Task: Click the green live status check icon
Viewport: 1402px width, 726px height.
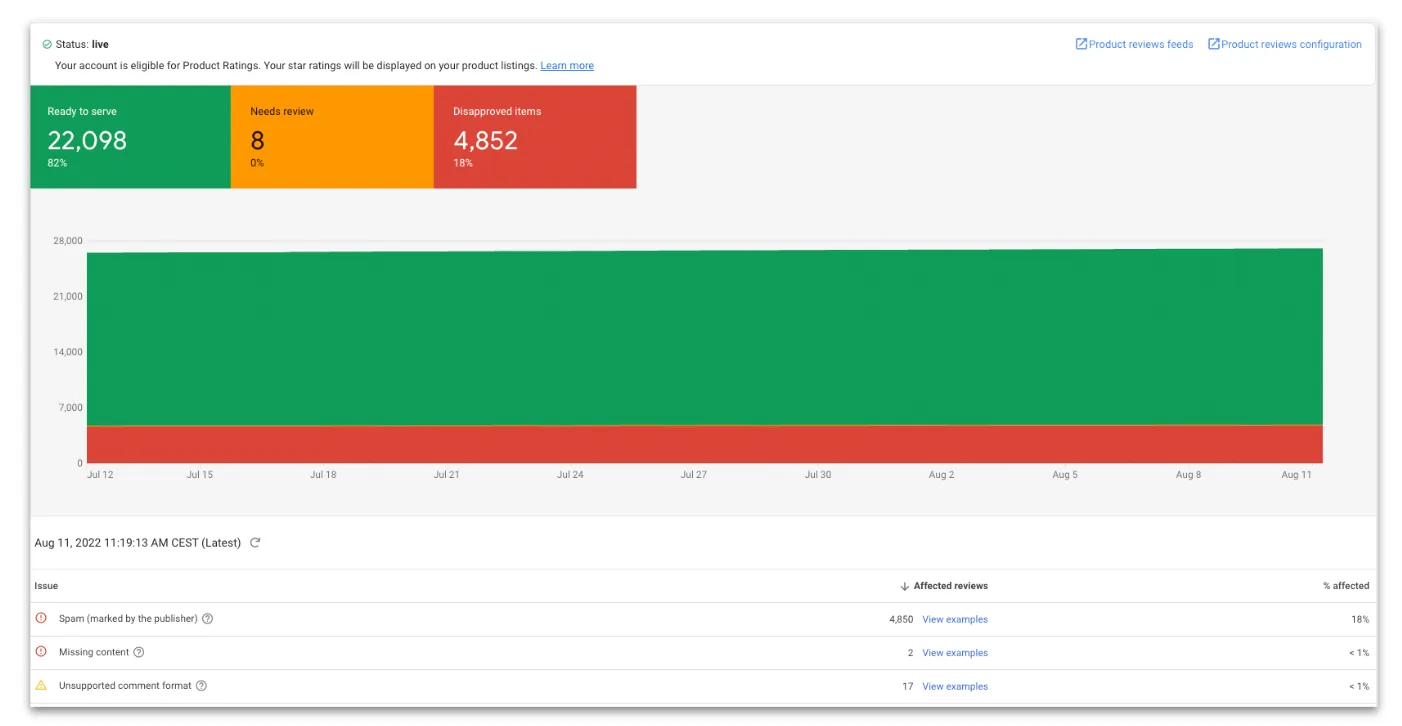Action: click(47, 45)
